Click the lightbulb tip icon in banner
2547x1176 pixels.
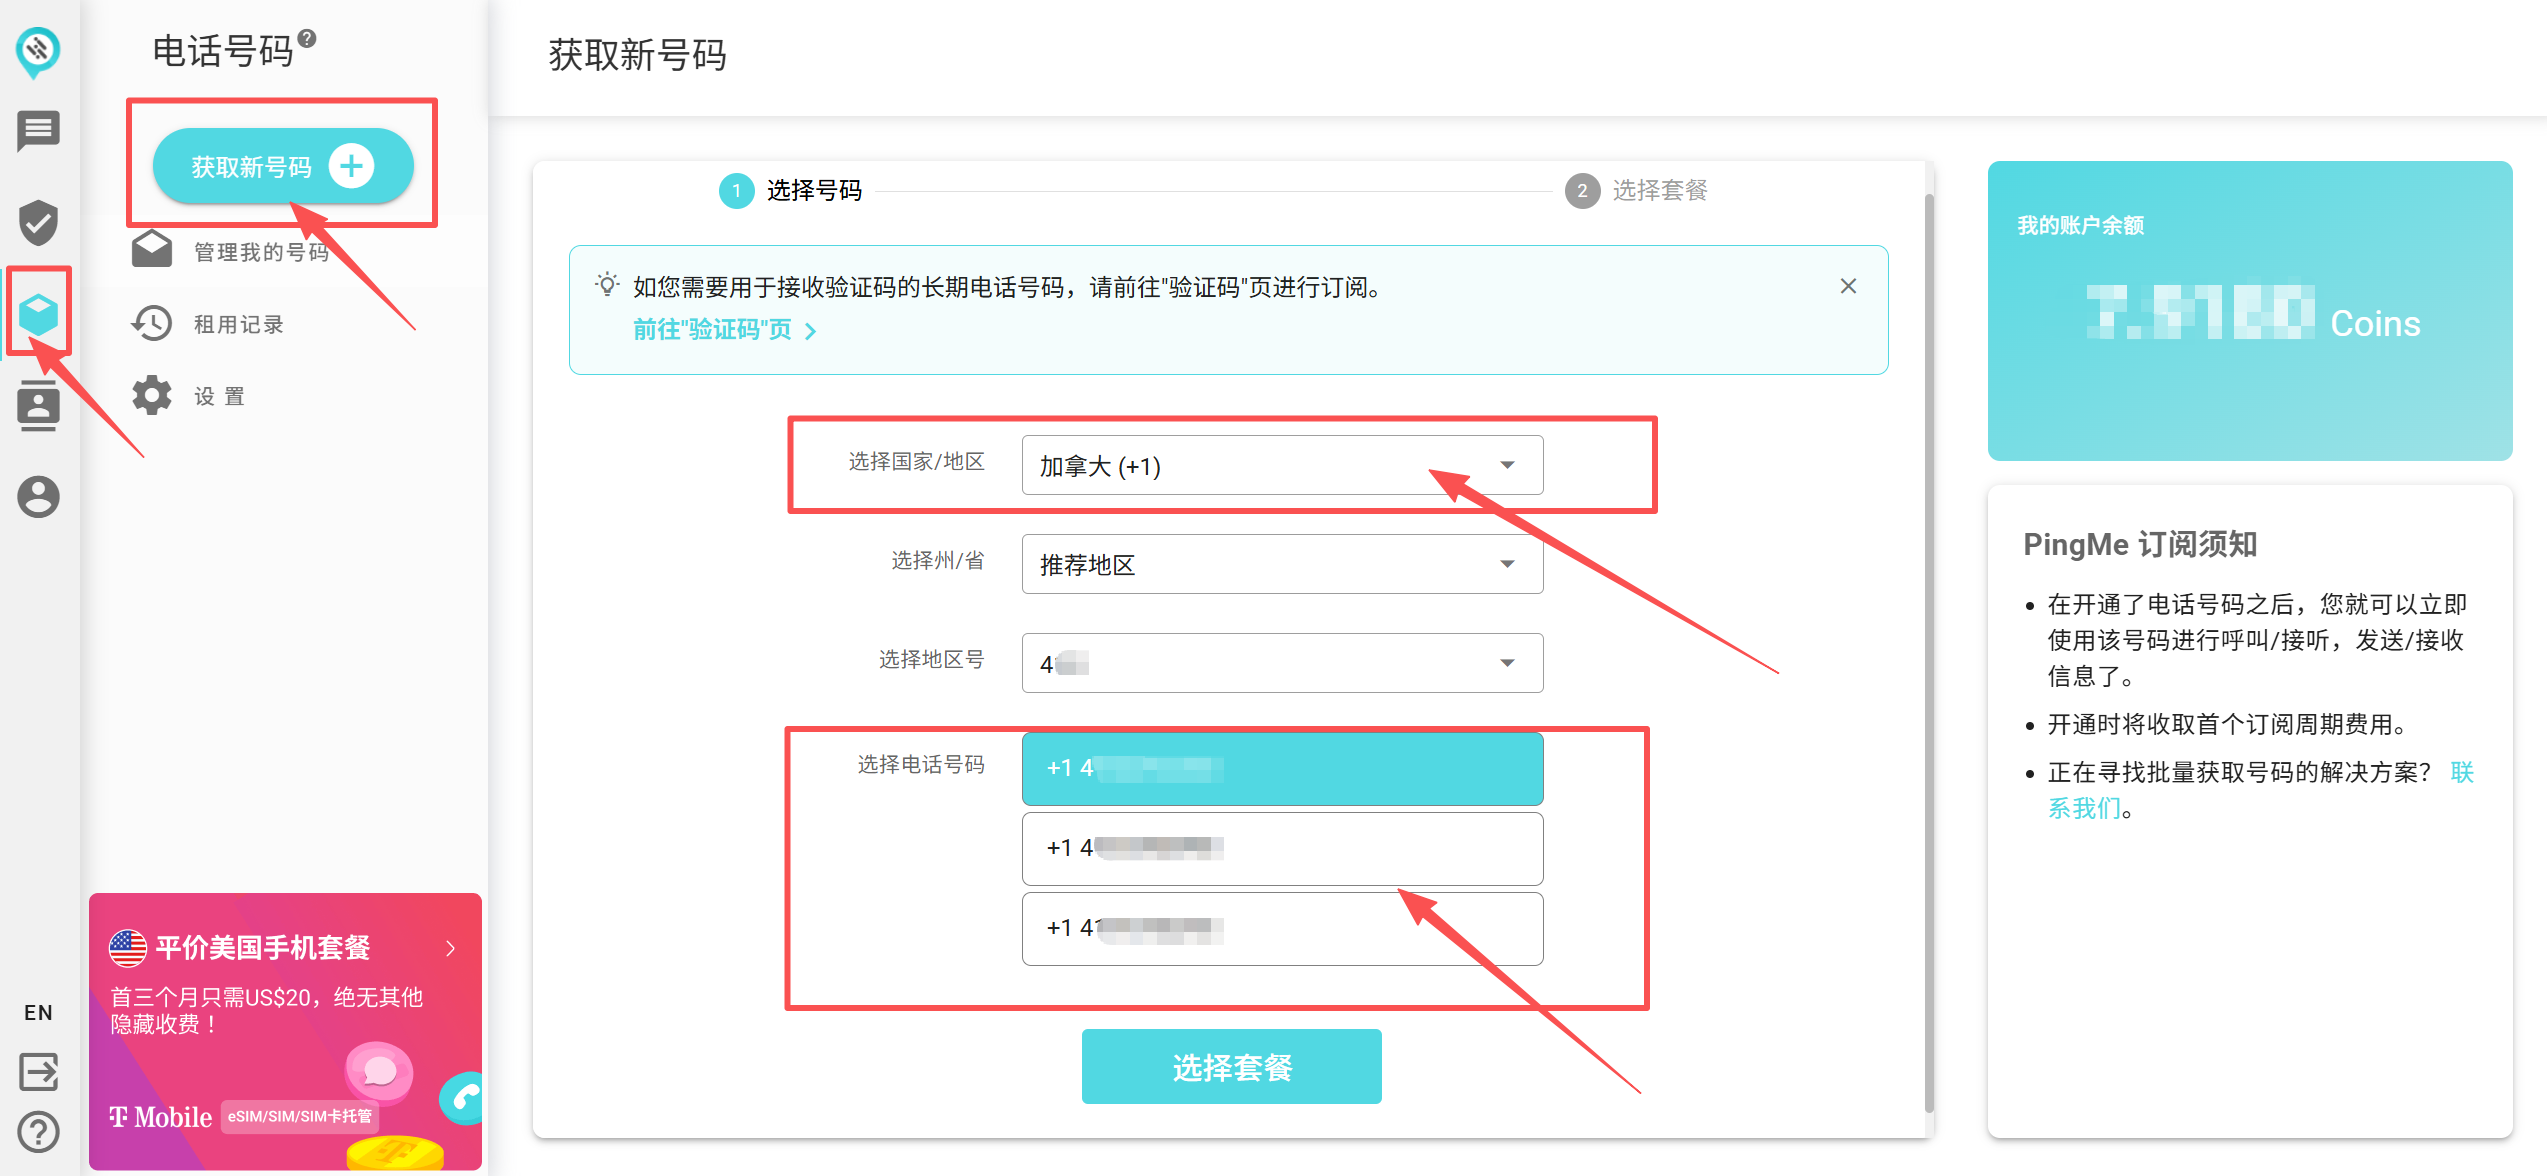[607, 285]
